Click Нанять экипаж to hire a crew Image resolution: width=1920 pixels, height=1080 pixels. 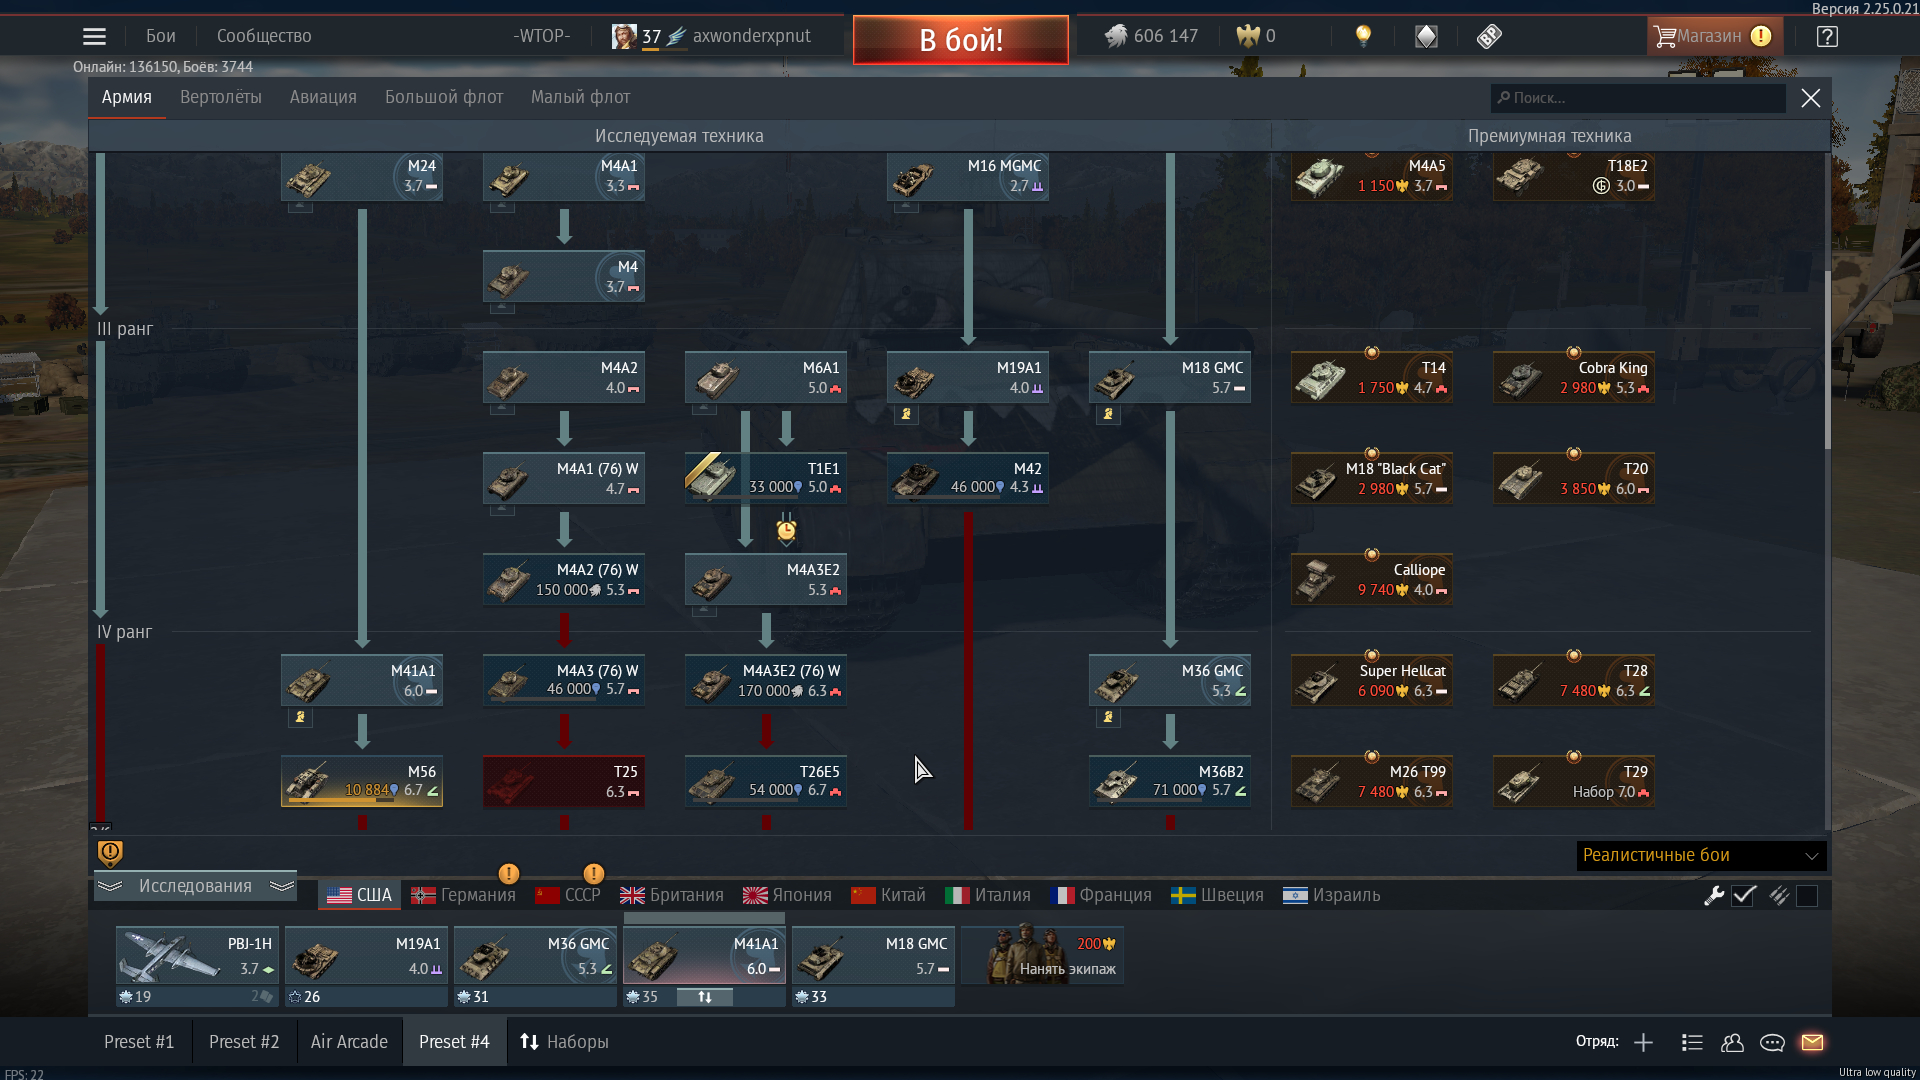1042,956
